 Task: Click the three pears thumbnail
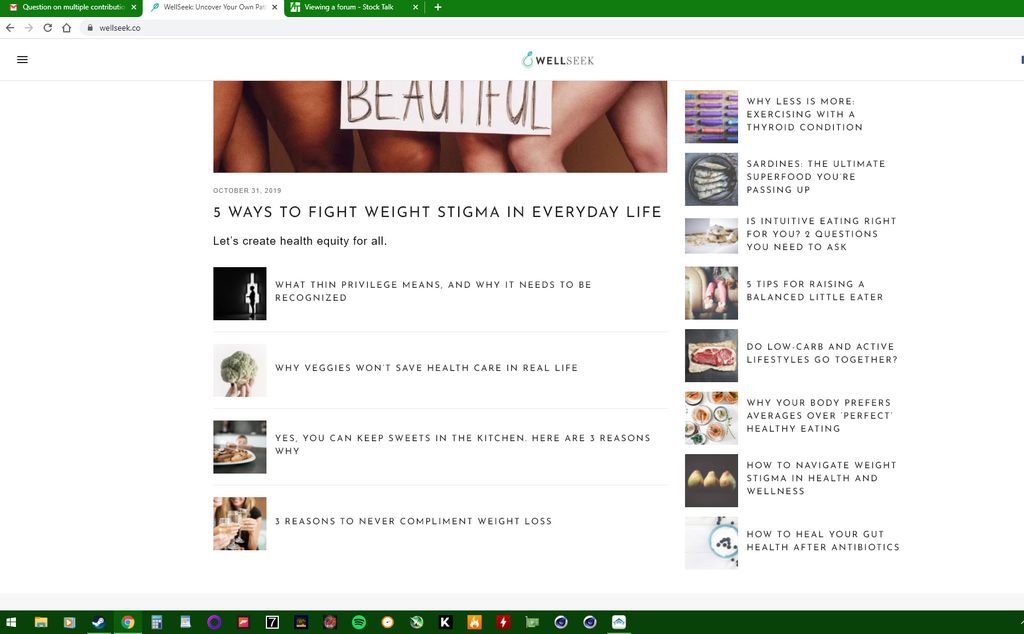click(711, 481)
